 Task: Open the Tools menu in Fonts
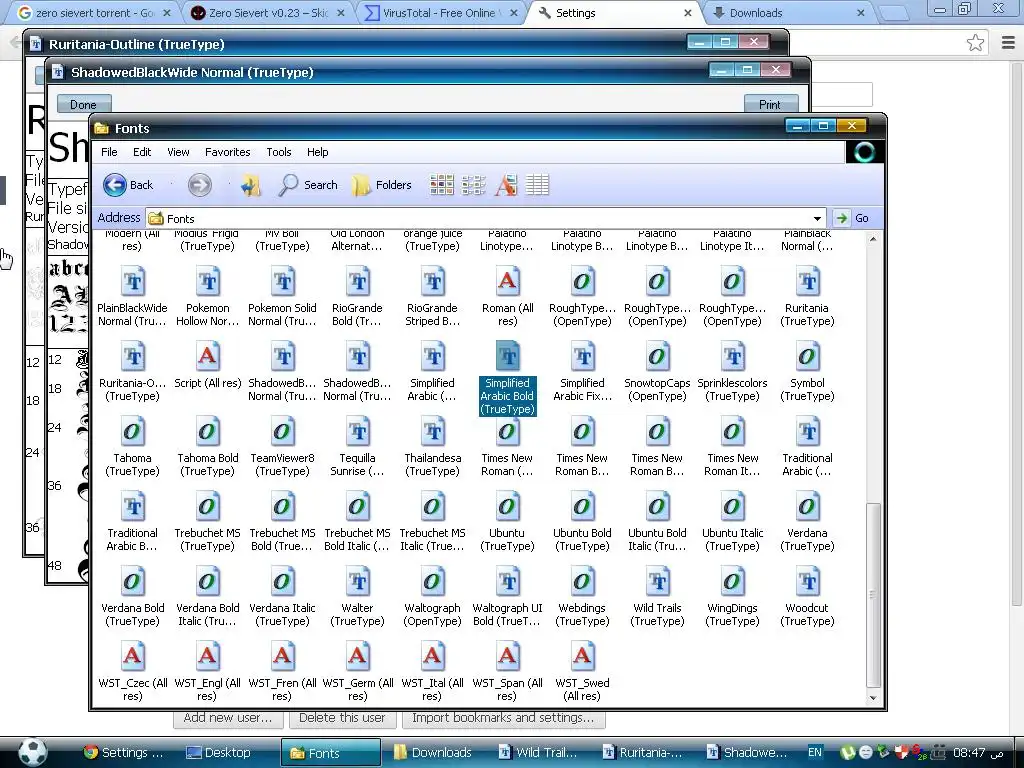[279, 152]
